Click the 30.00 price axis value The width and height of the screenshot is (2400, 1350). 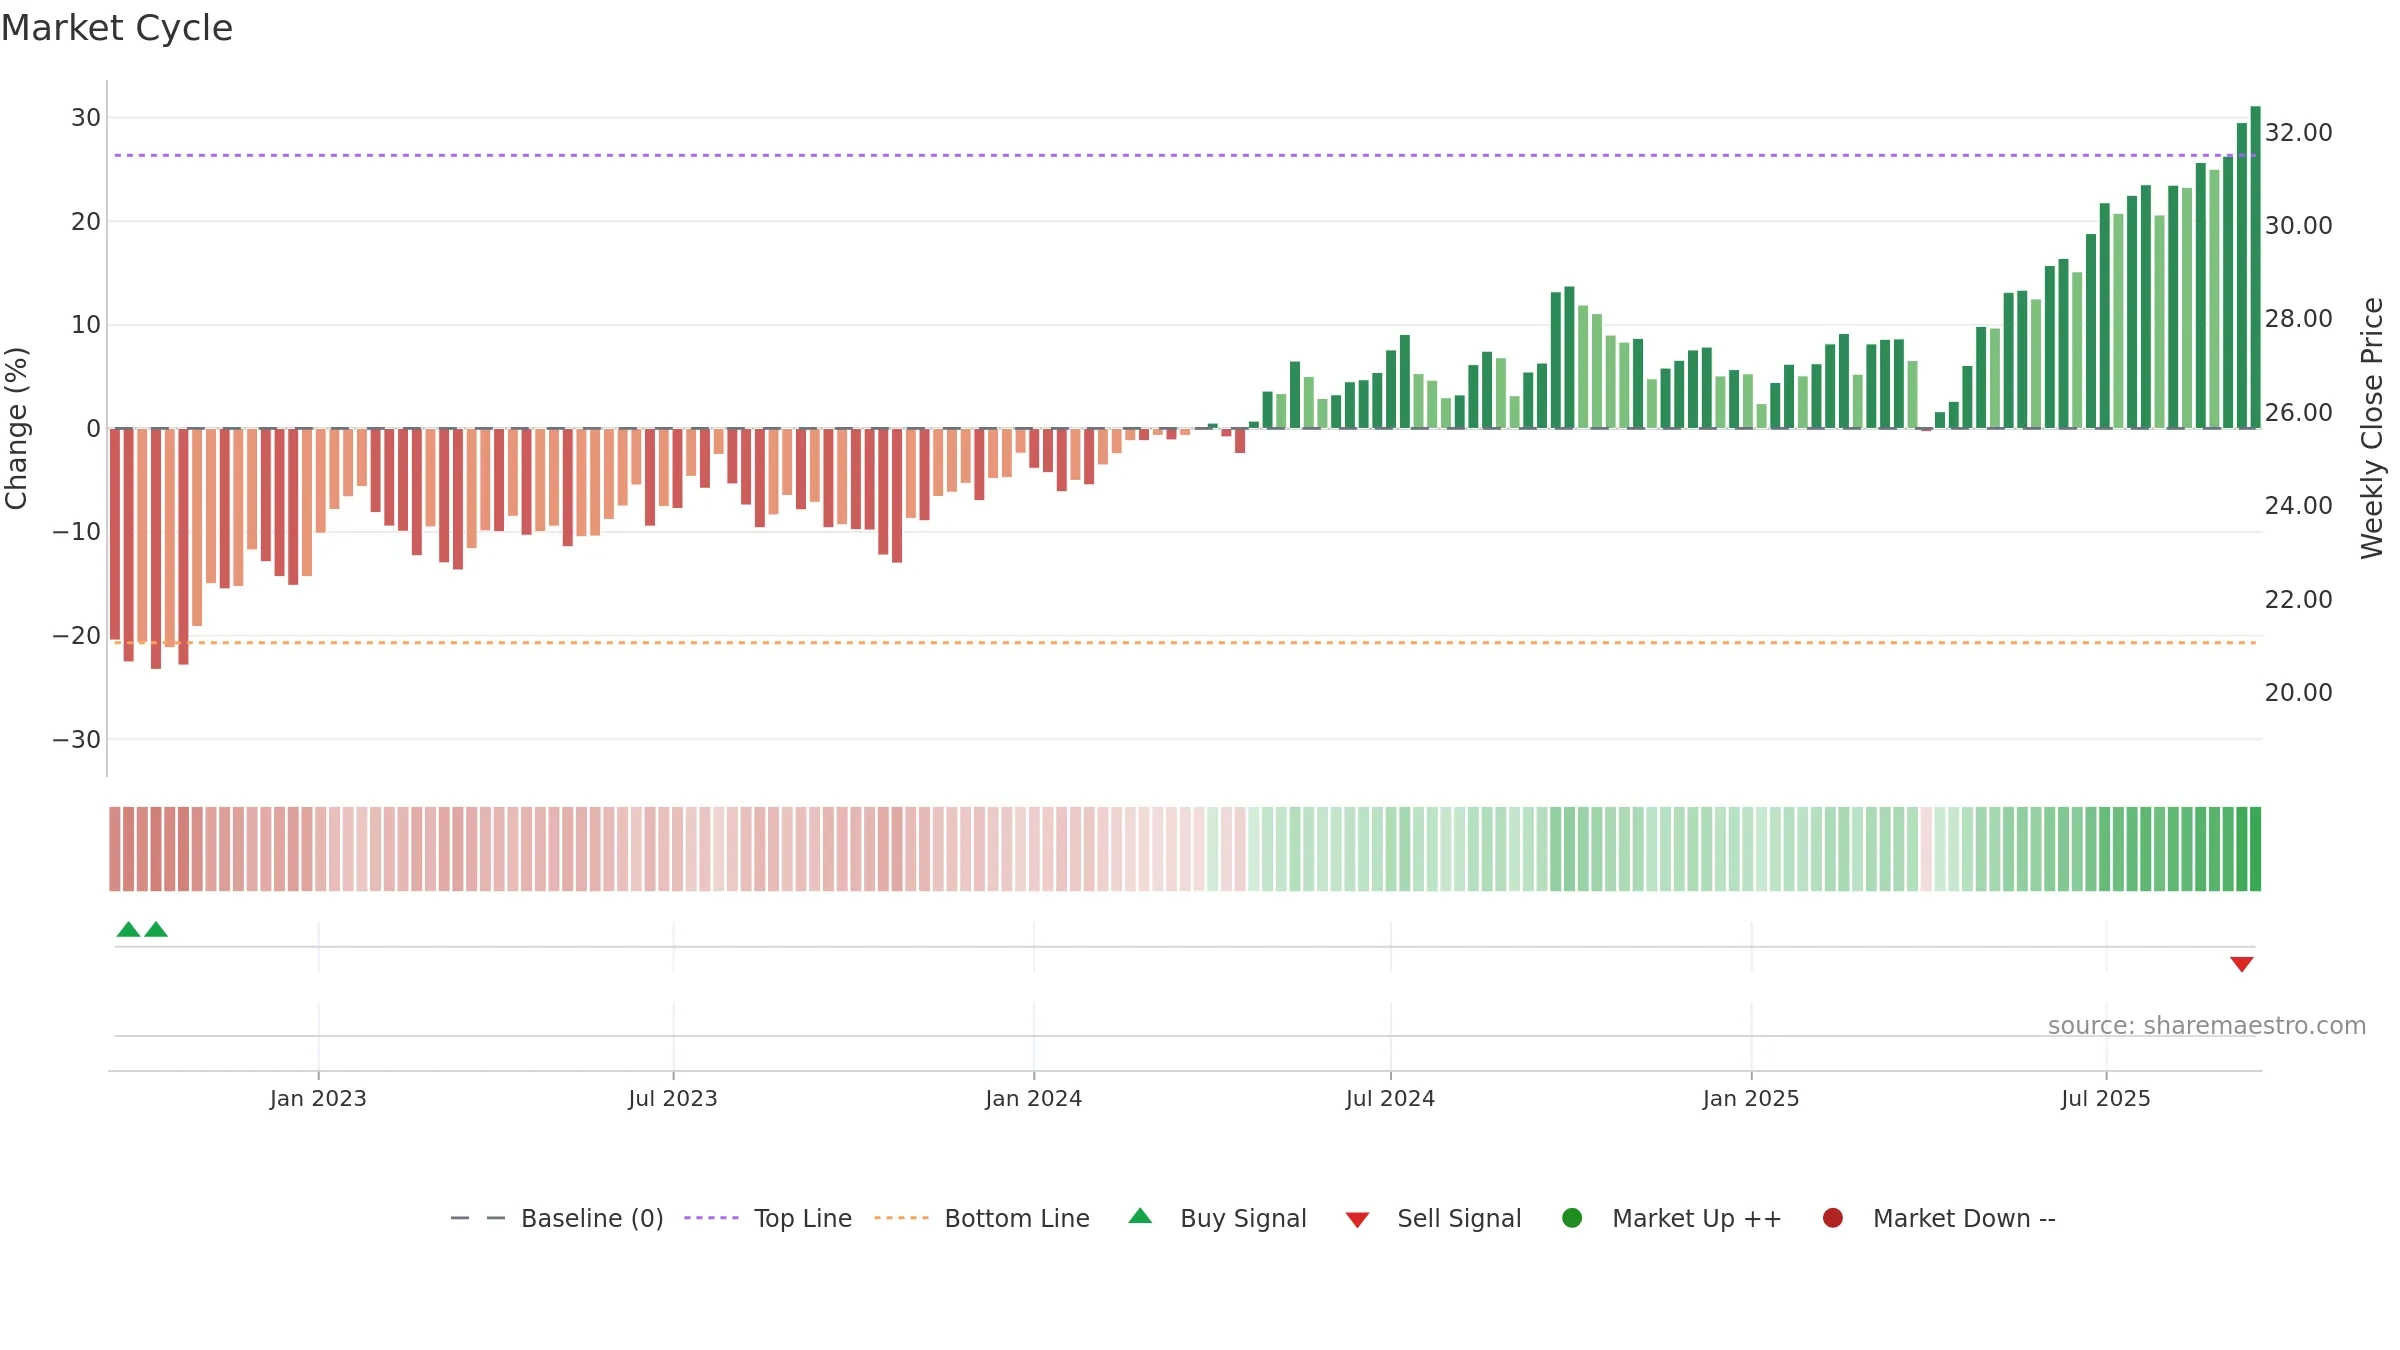click(x=2298, y=225)
